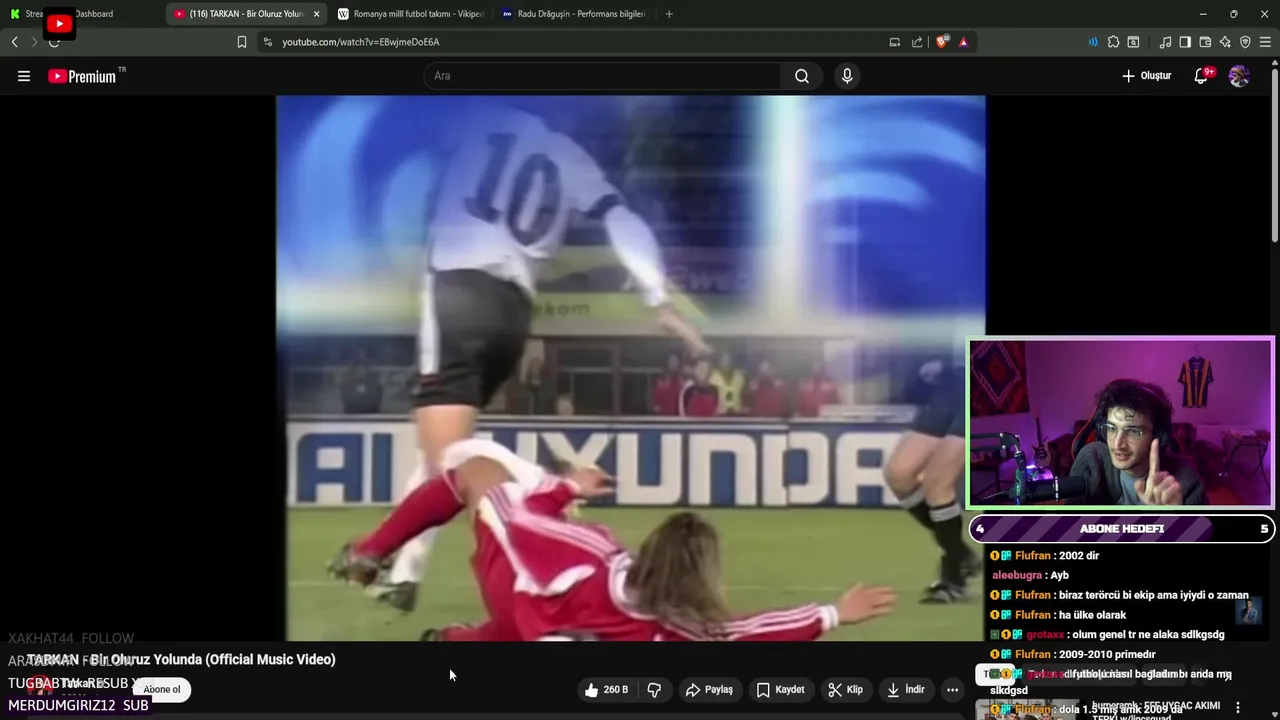Screen dimensions: 1280x720
Task: View site information next to URL
Action: 267,42
